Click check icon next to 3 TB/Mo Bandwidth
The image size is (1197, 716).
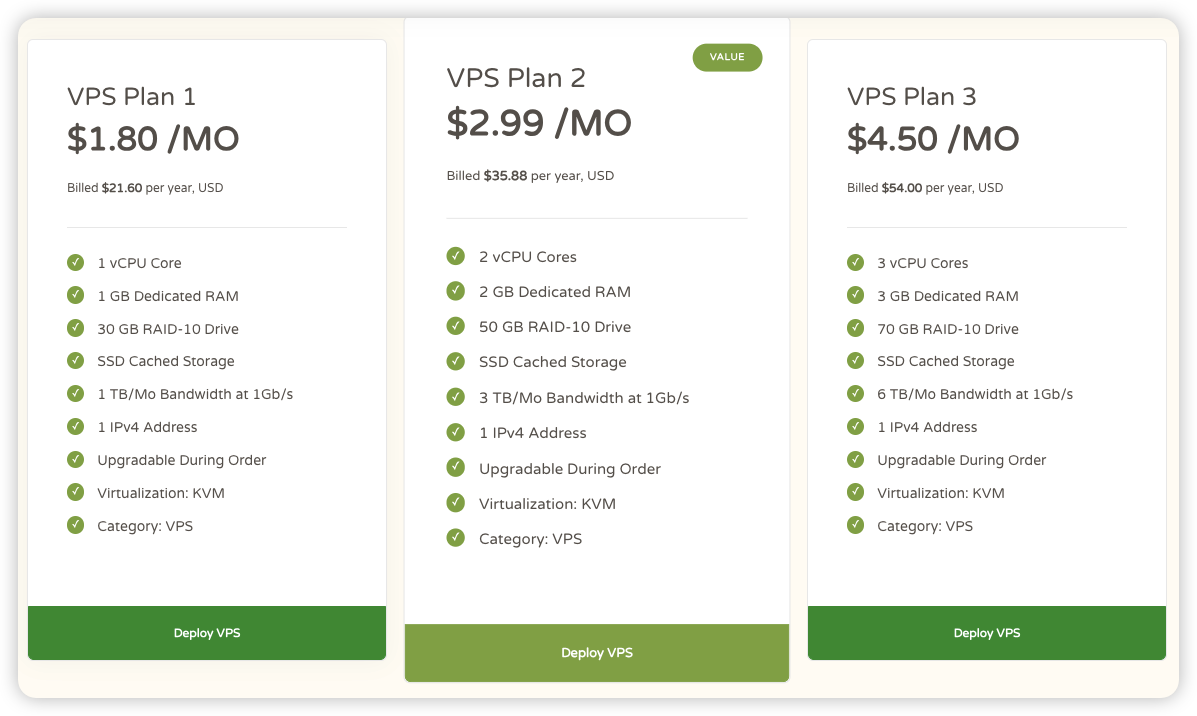pyautogui.click(x=456, y=397)
